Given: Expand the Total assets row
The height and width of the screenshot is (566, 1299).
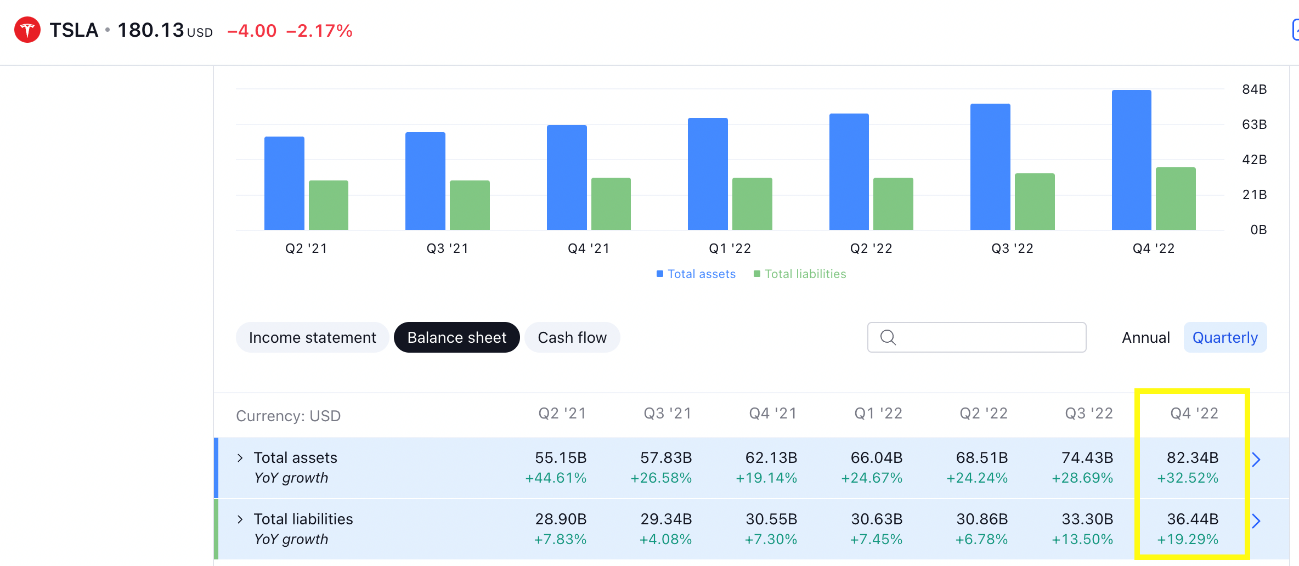Looking at the screenshot, I should [x=240, y=458].
